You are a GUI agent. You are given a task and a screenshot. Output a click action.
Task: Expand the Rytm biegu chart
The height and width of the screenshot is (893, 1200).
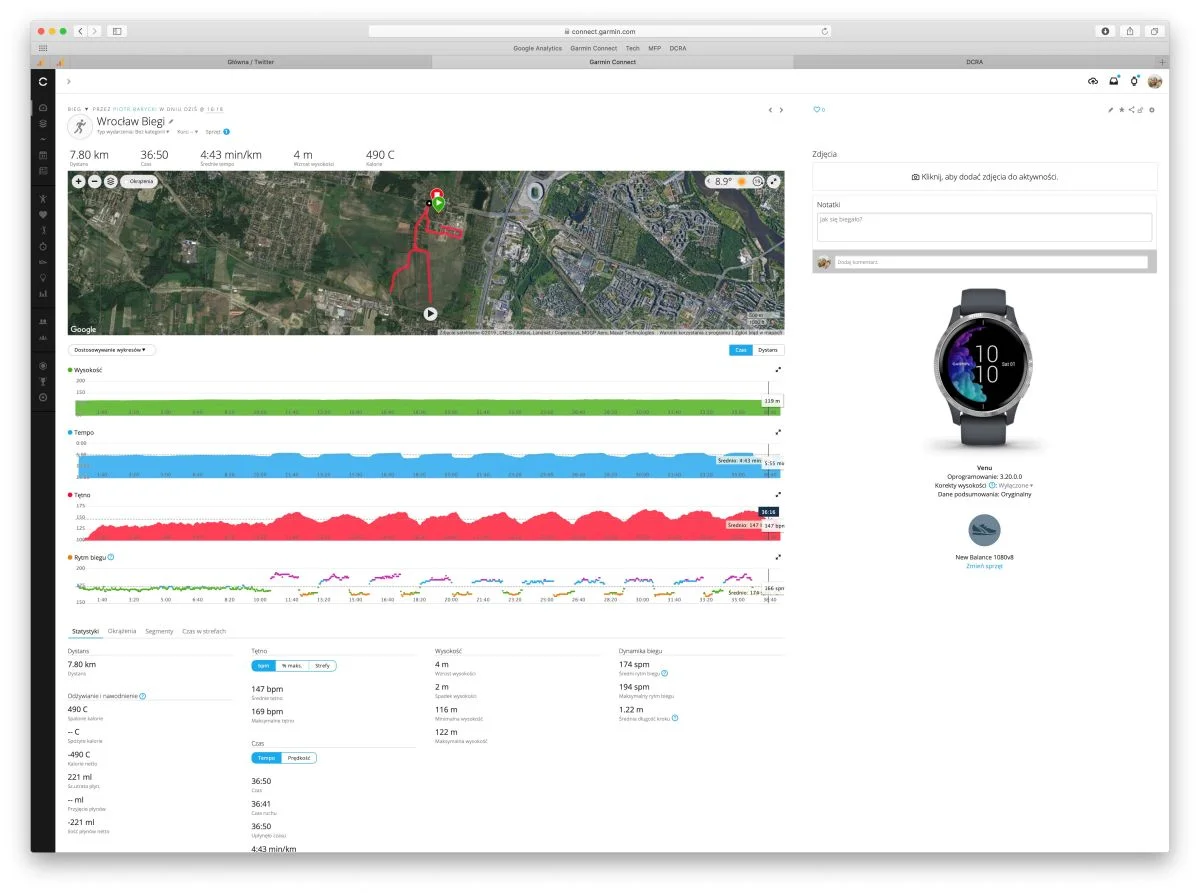coord(778,557)
